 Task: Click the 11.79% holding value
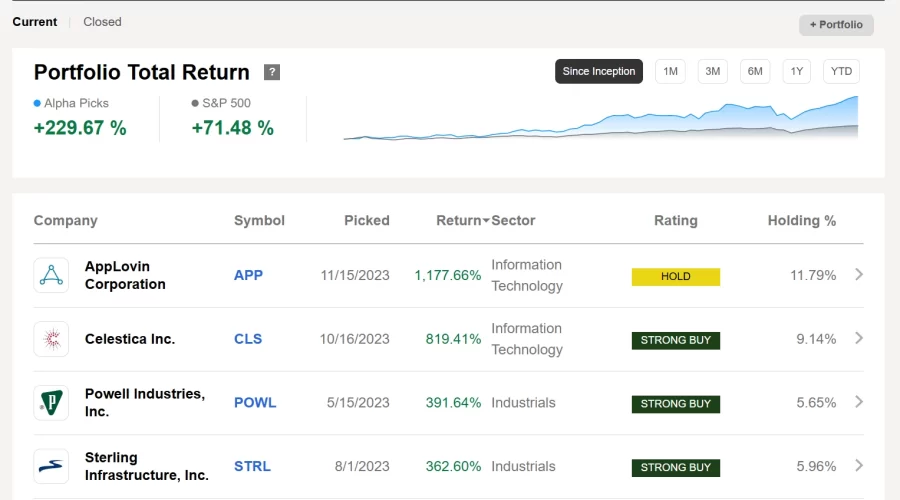(813, 275)
